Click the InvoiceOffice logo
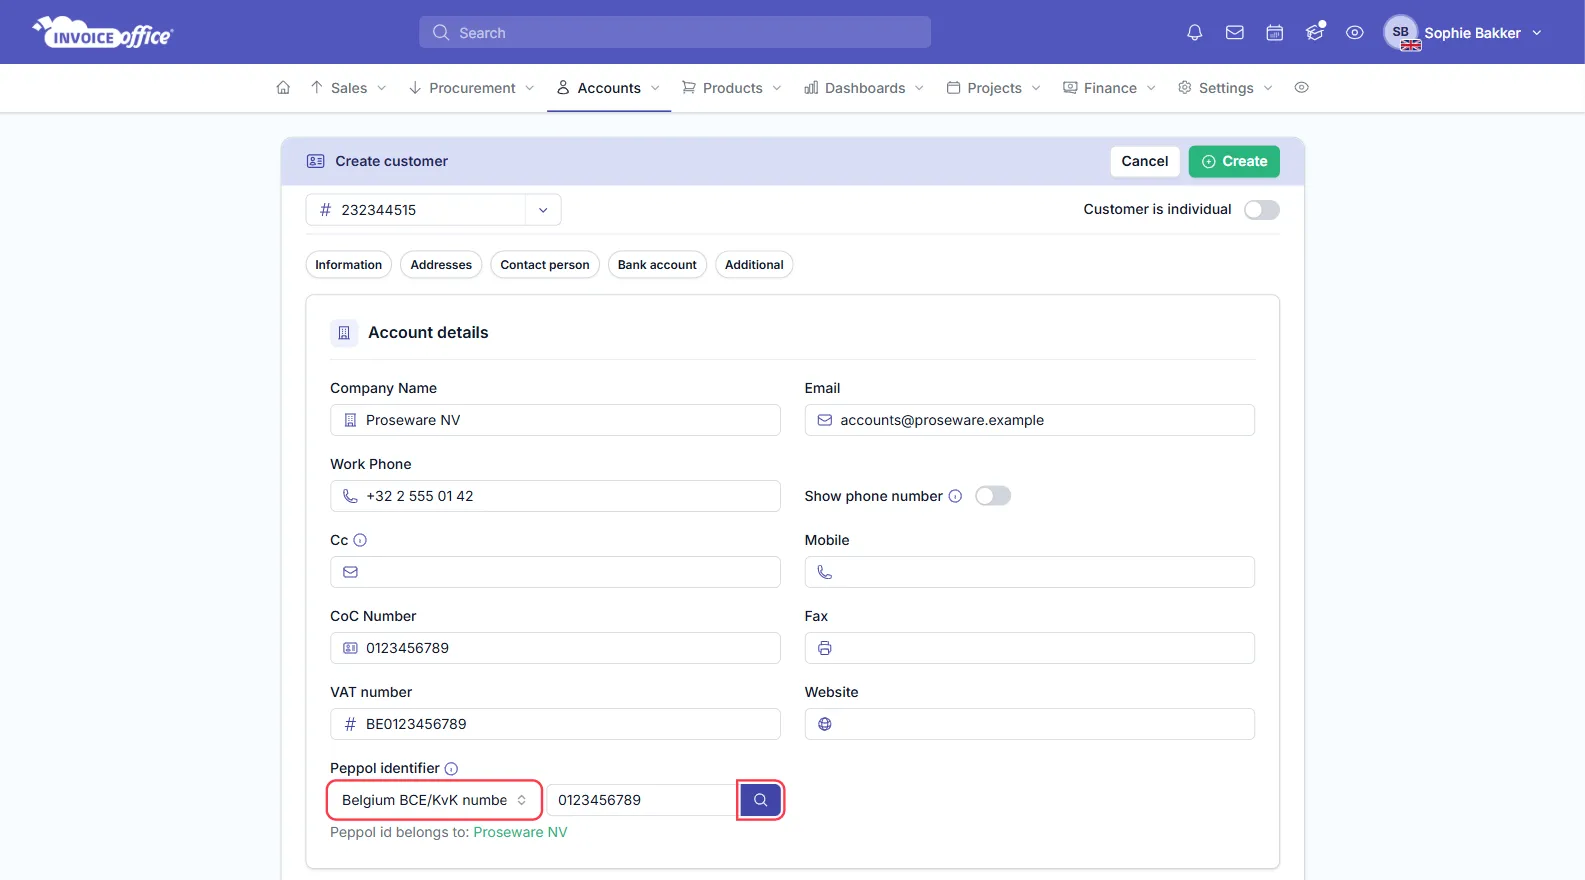Image resolution: width=1585 pixels, height=880 pixels. (103, 32)
